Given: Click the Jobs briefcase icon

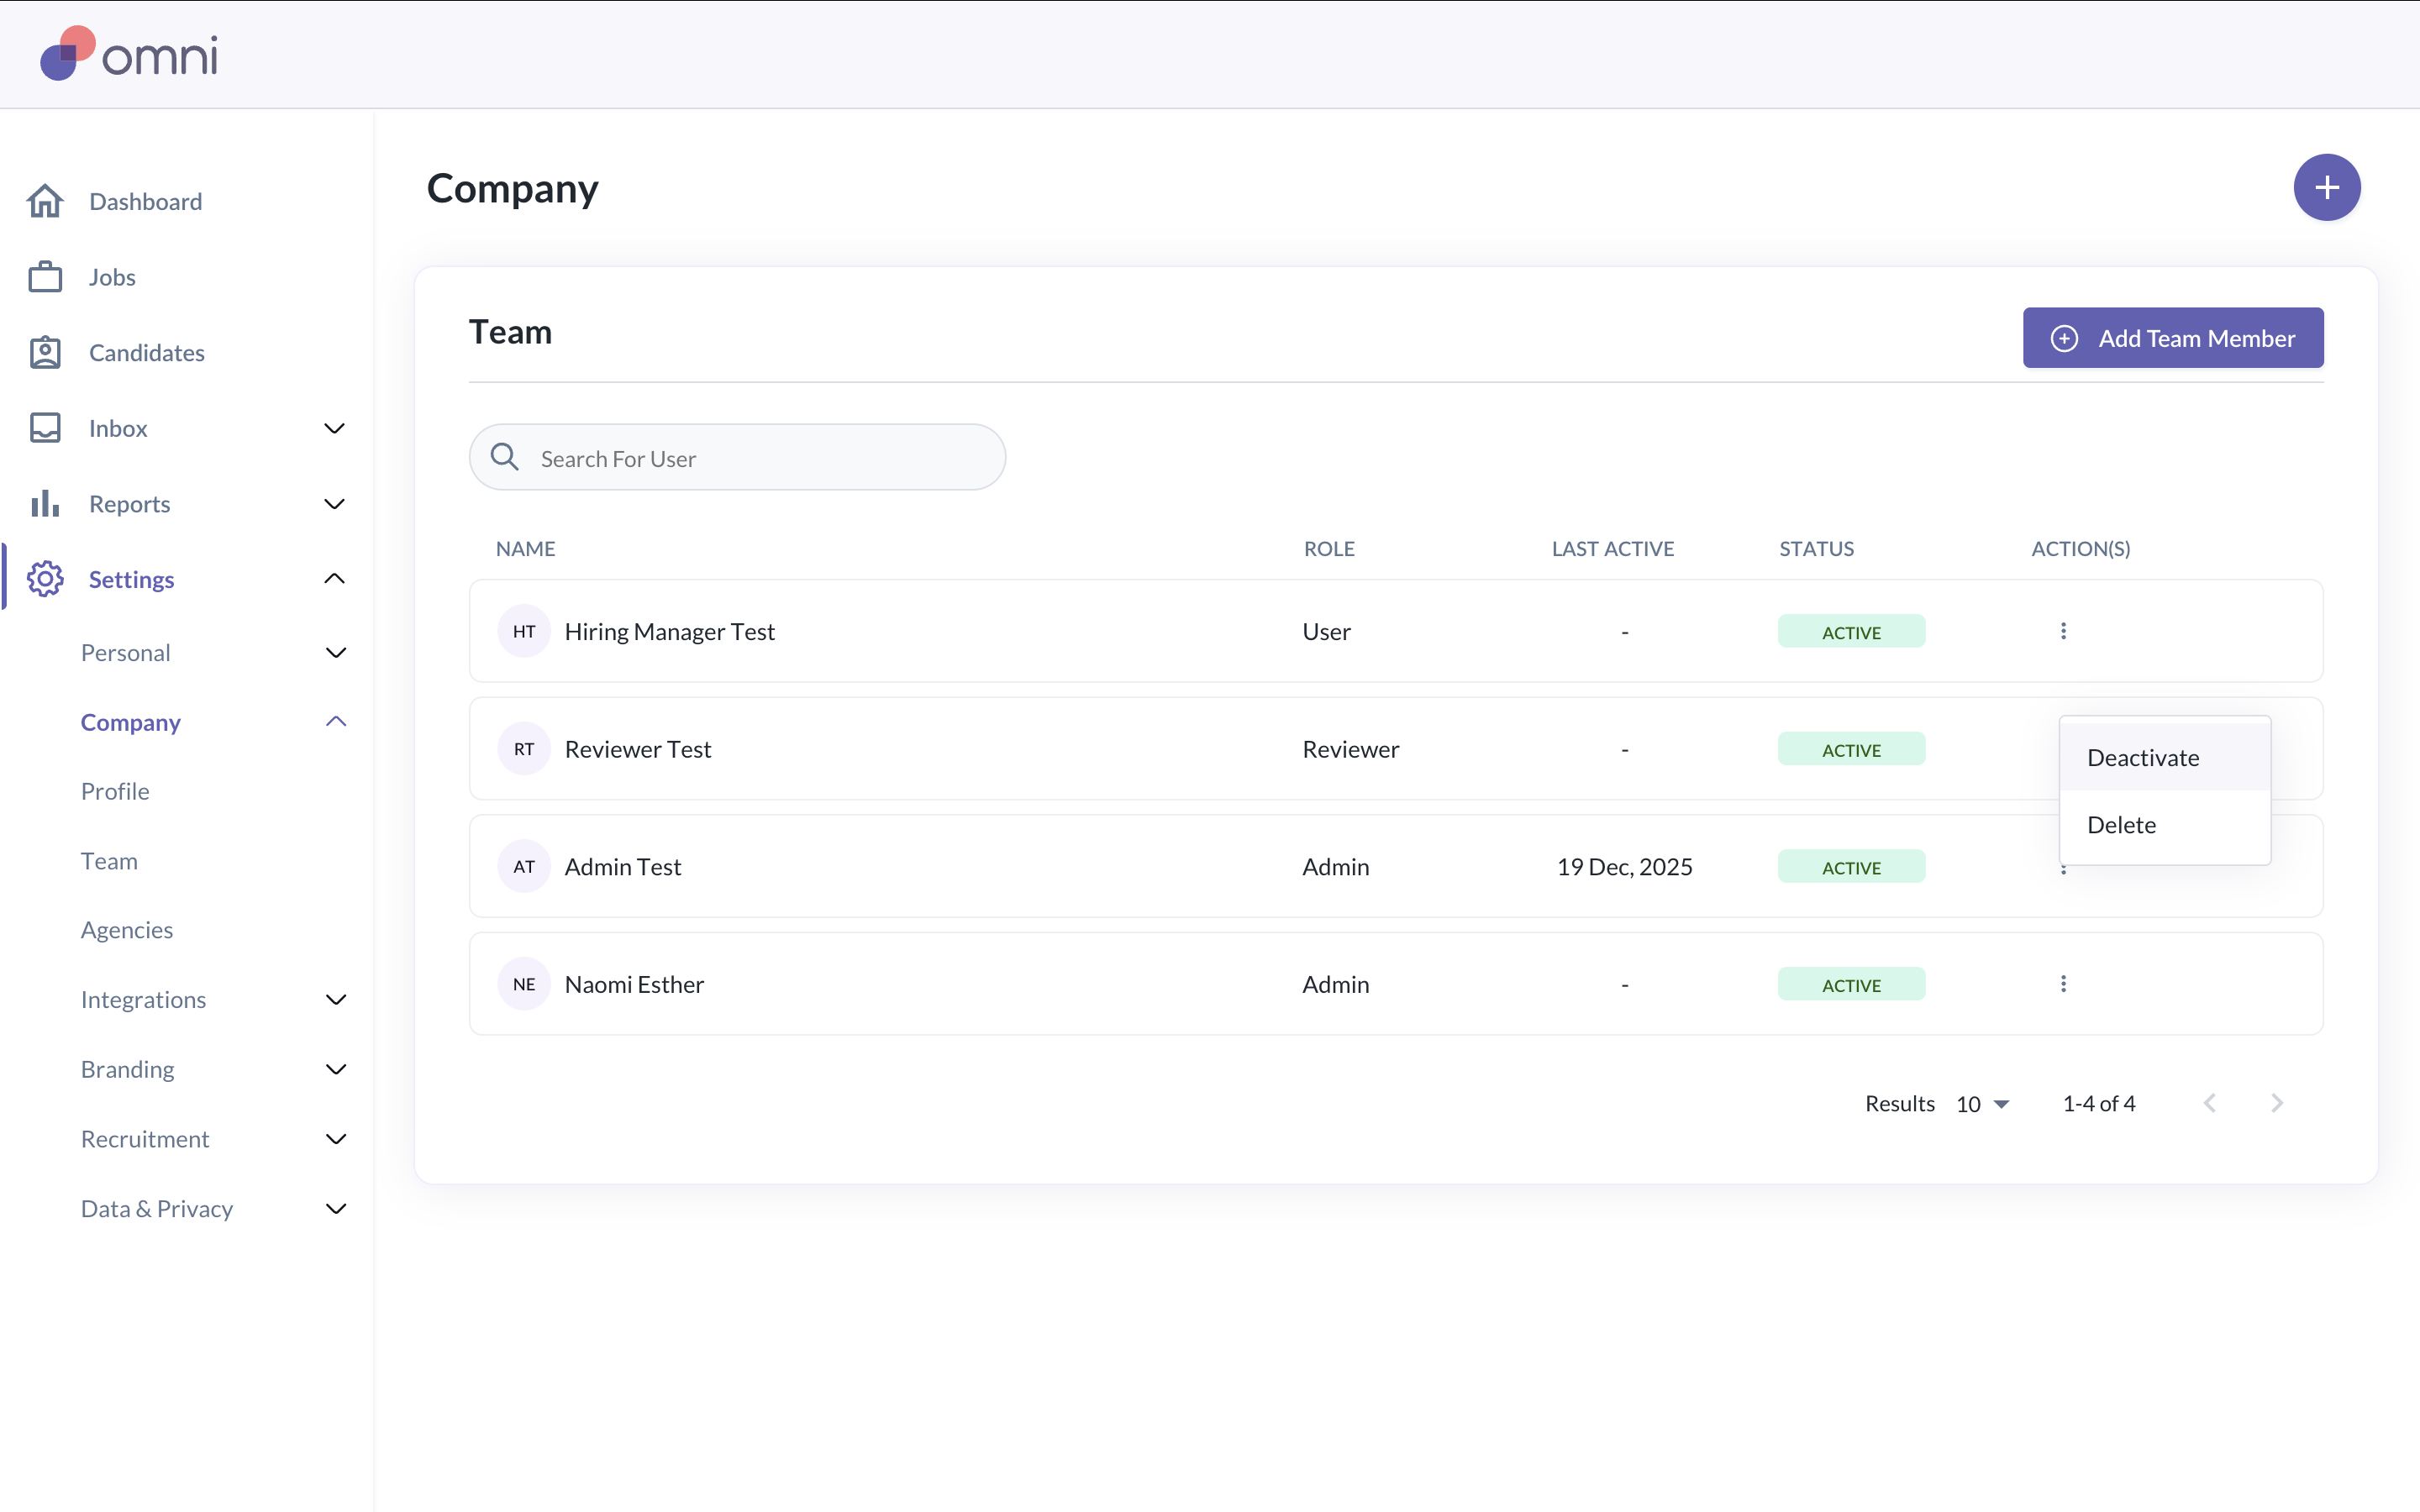Looking at the screenshot, I should pos(45,277).
